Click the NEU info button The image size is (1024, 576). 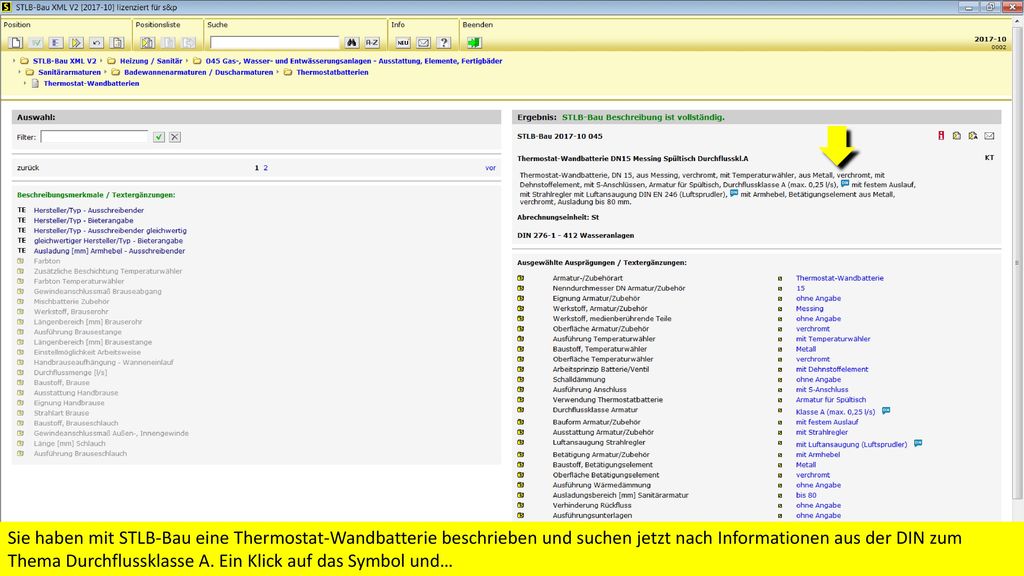403,42
